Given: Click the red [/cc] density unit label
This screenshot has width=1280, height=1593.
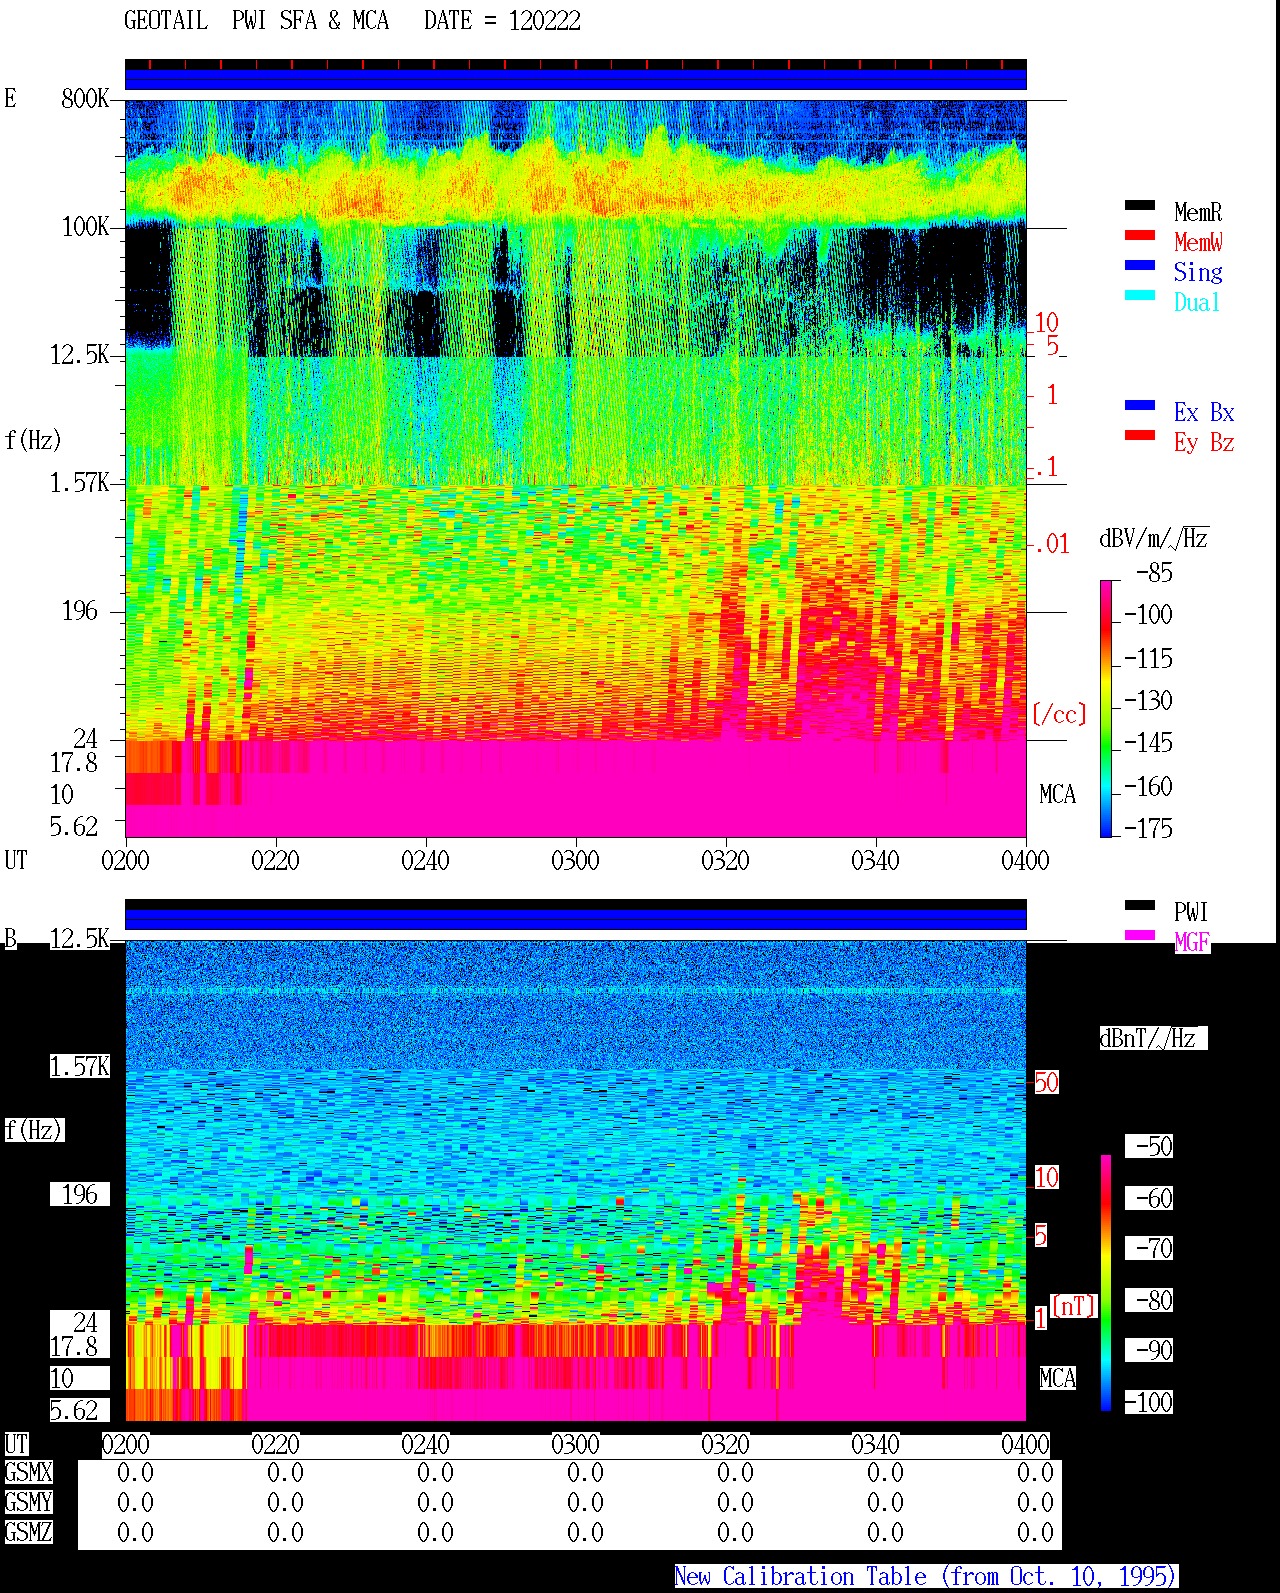Looking at the screenshot, I should (x=1059, y=714).
